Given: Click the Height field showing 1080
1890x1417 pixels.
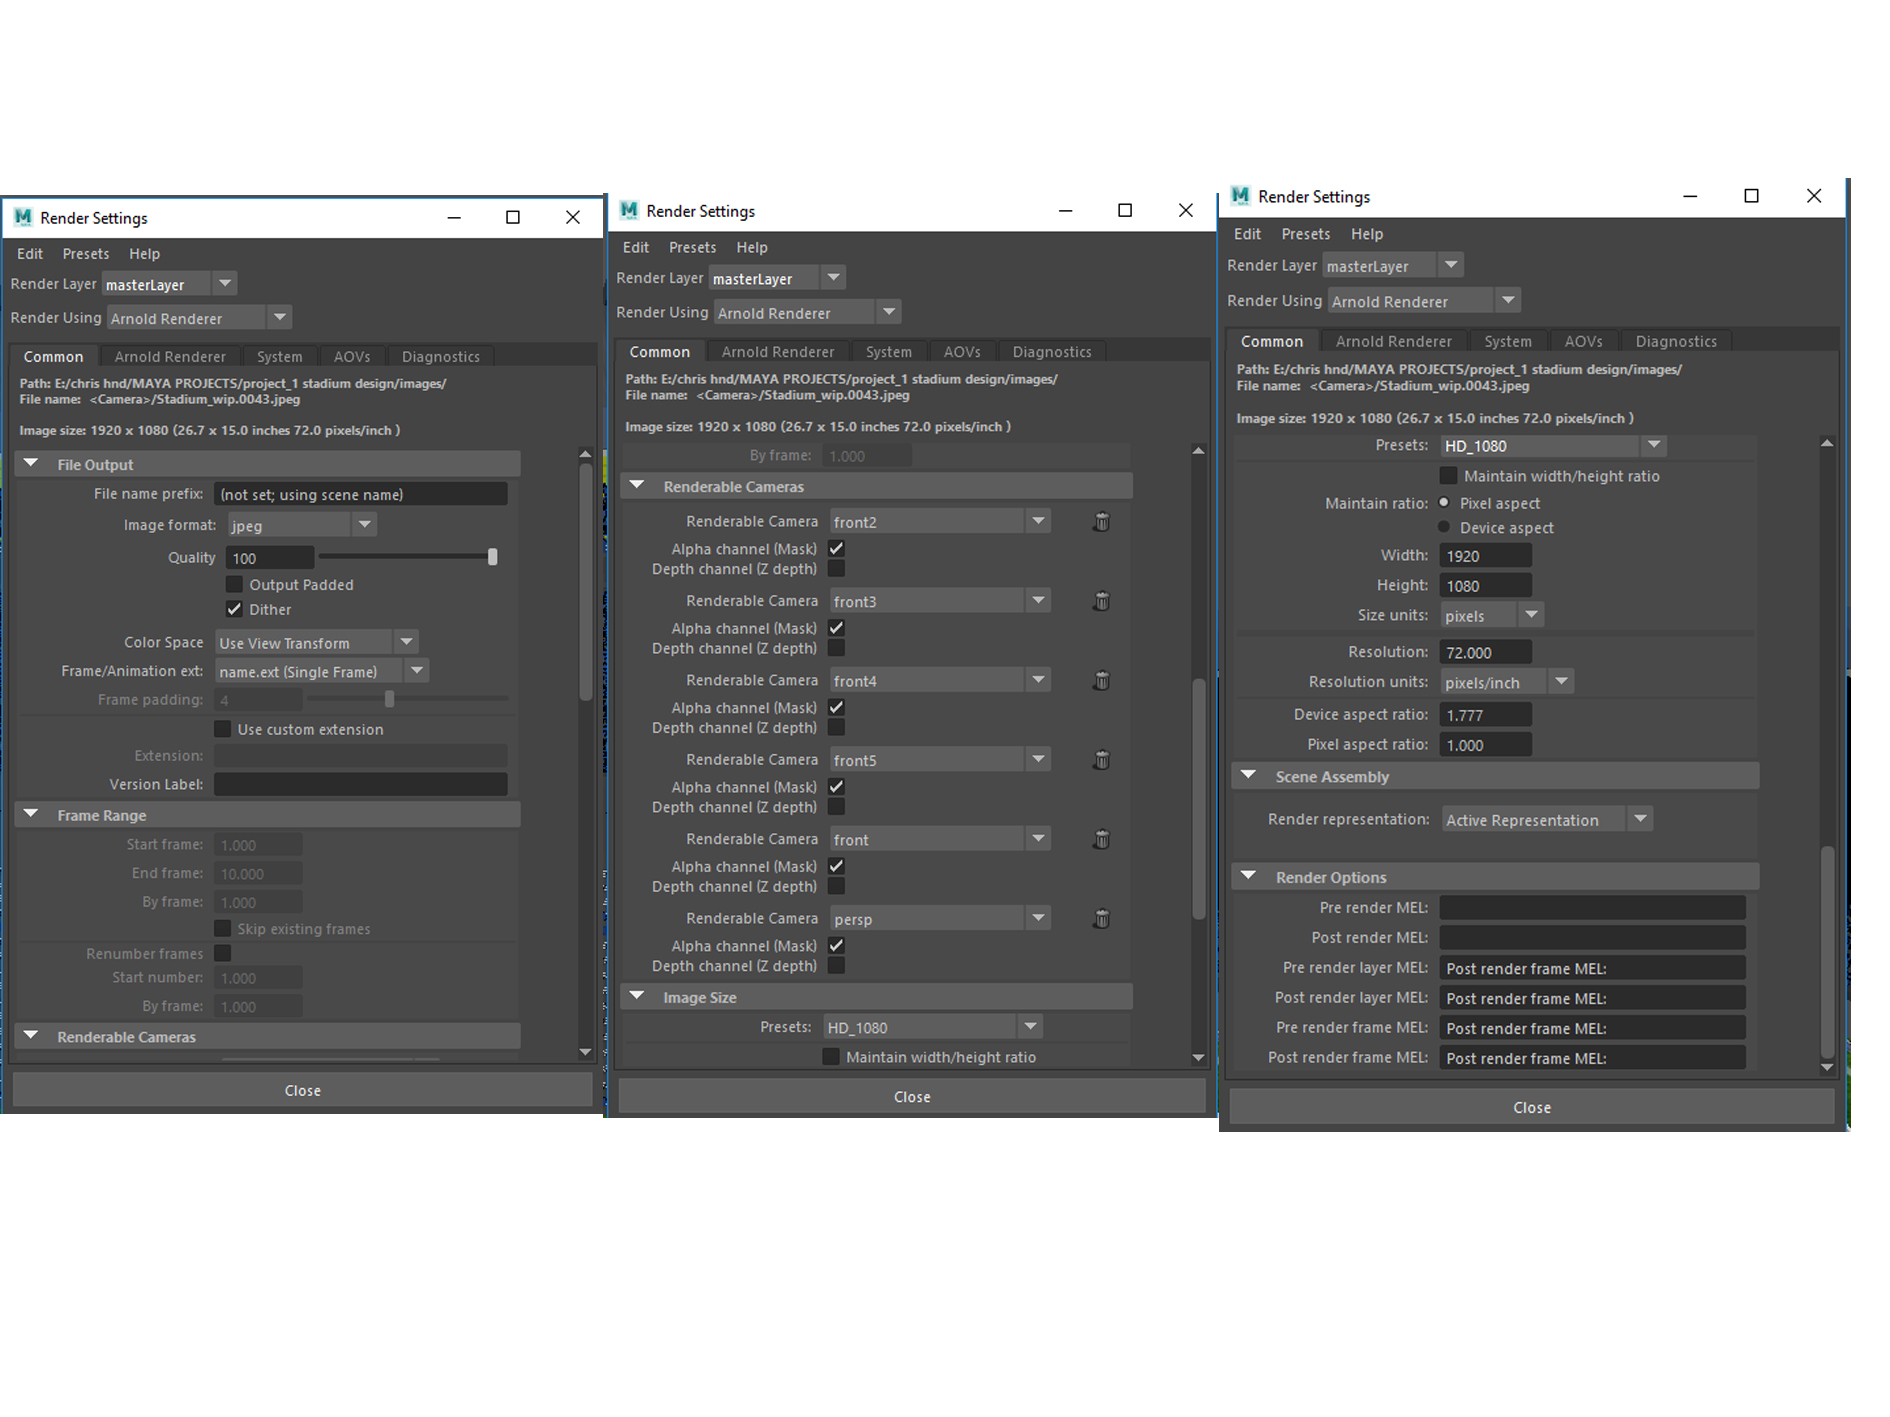Looking at the screenshot, I should [x=1486, y=586].
